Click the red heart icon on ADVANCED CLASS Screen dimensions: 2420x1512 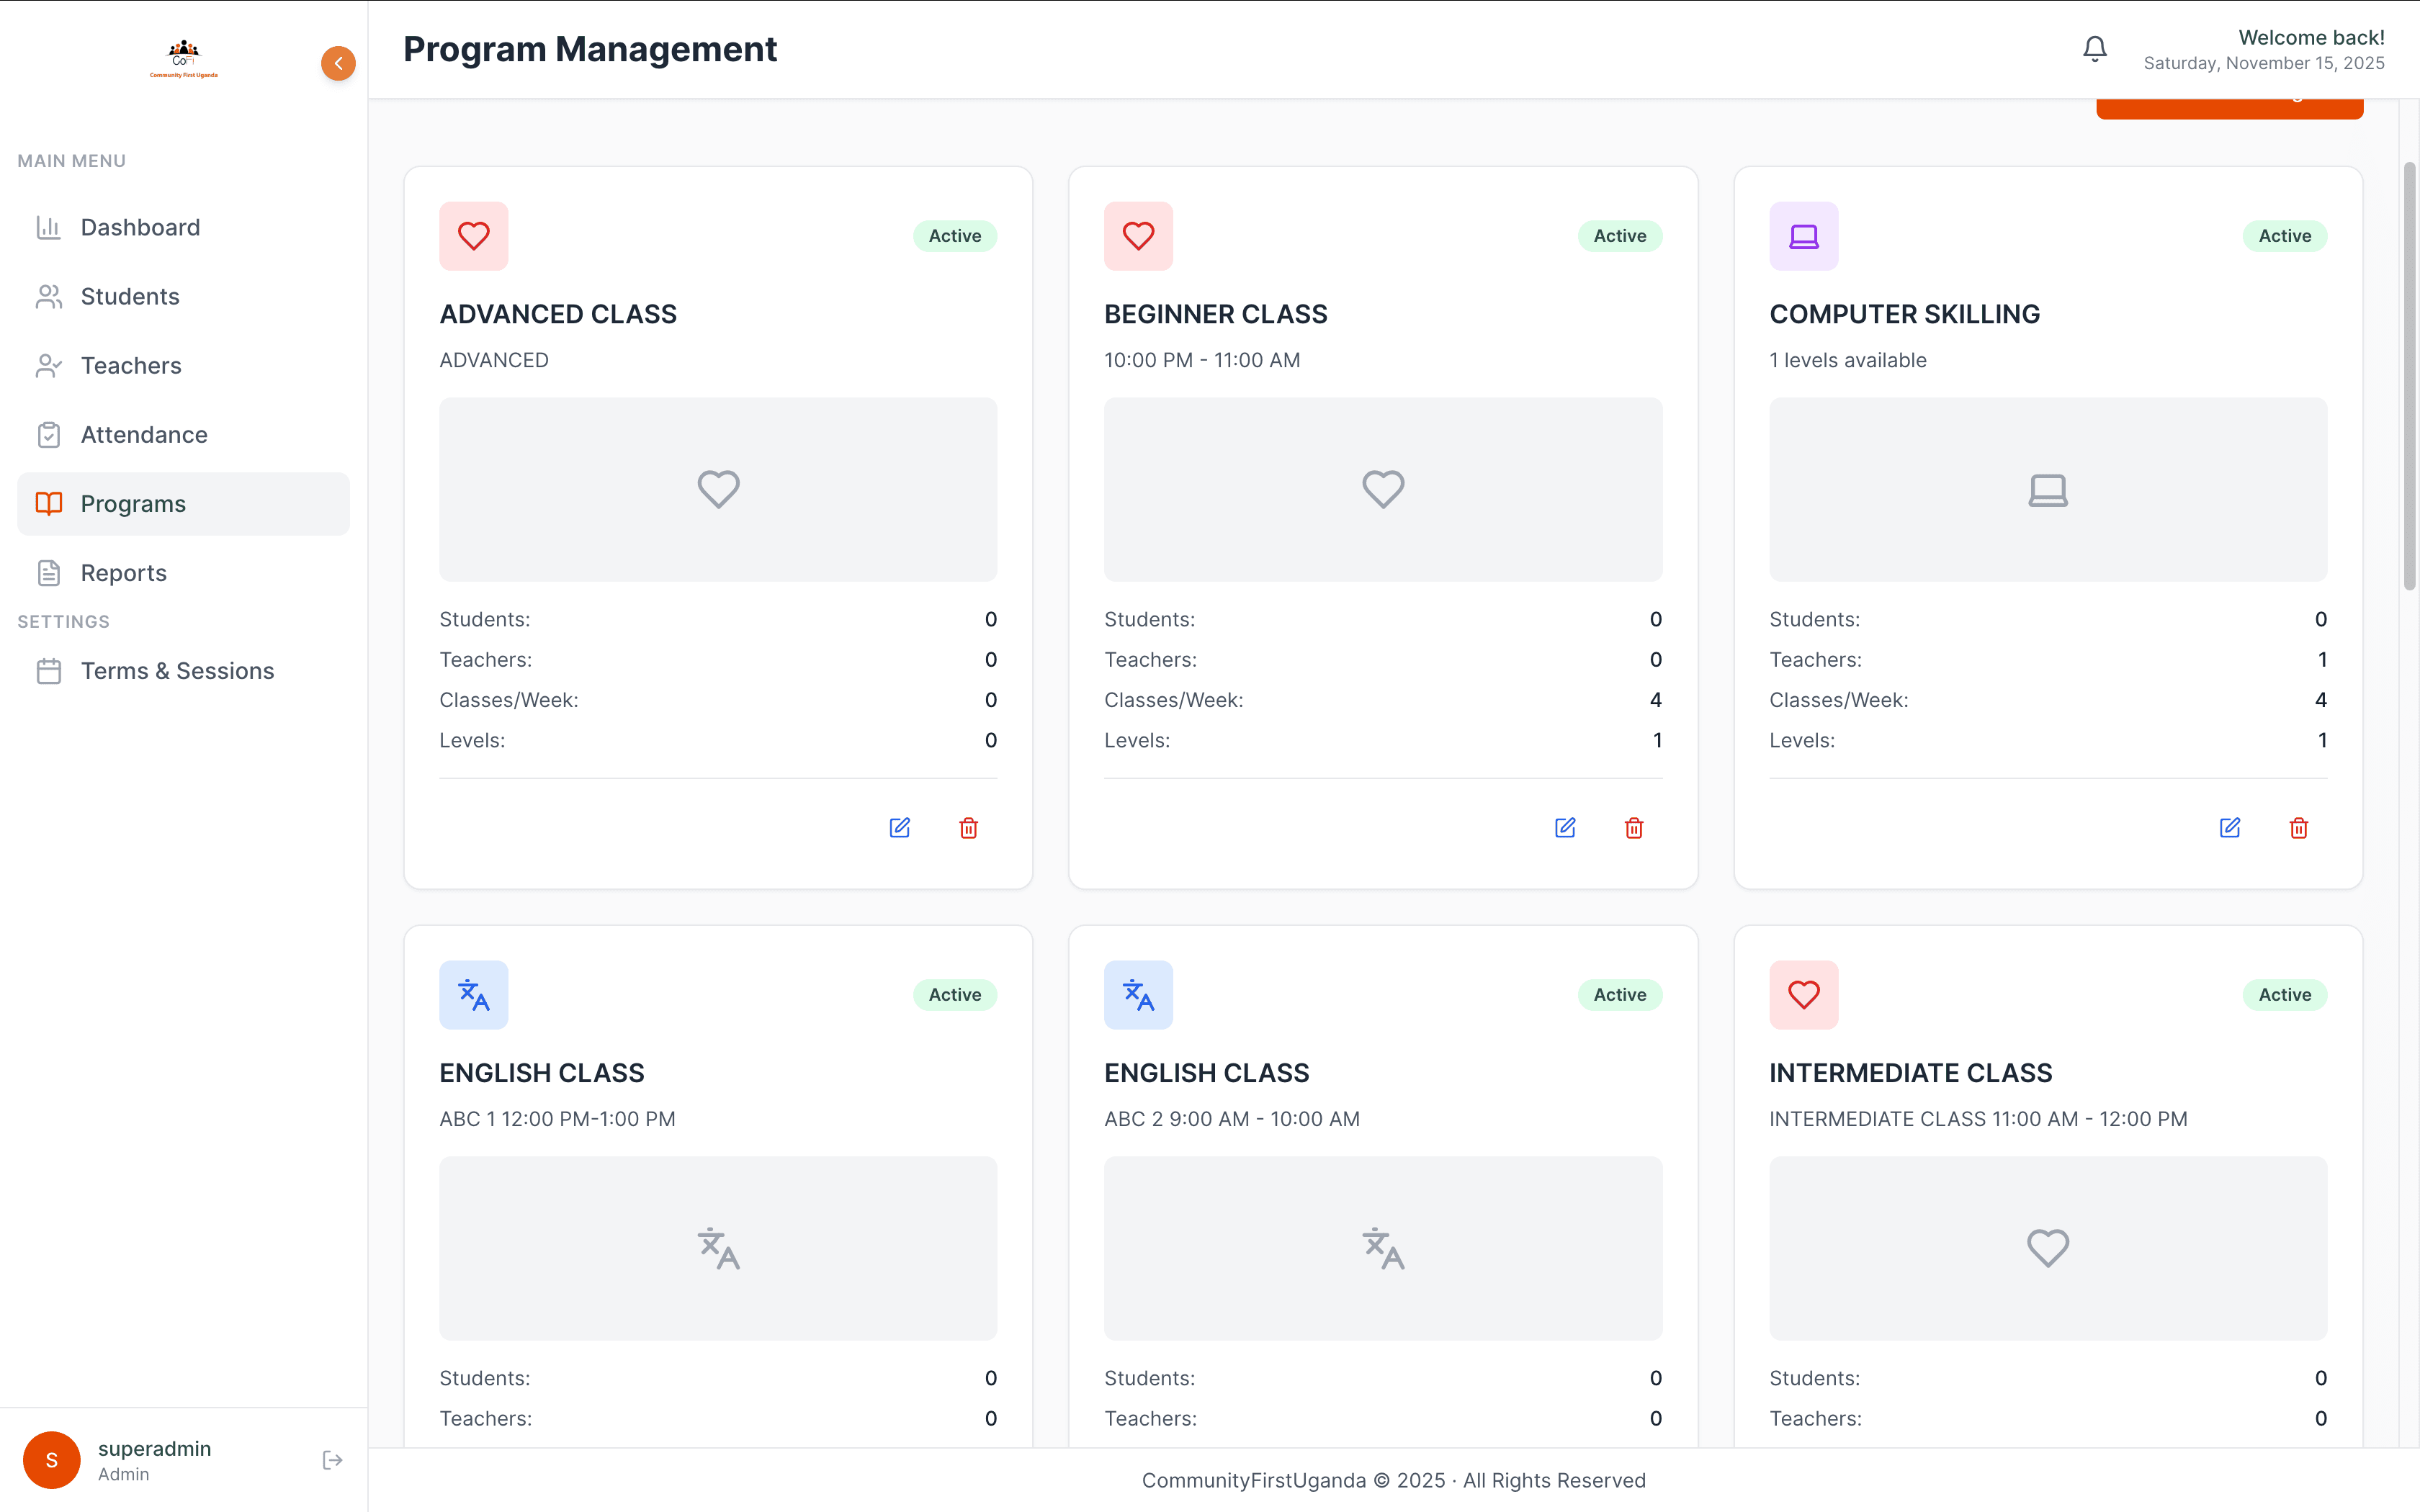coord(474,236)
